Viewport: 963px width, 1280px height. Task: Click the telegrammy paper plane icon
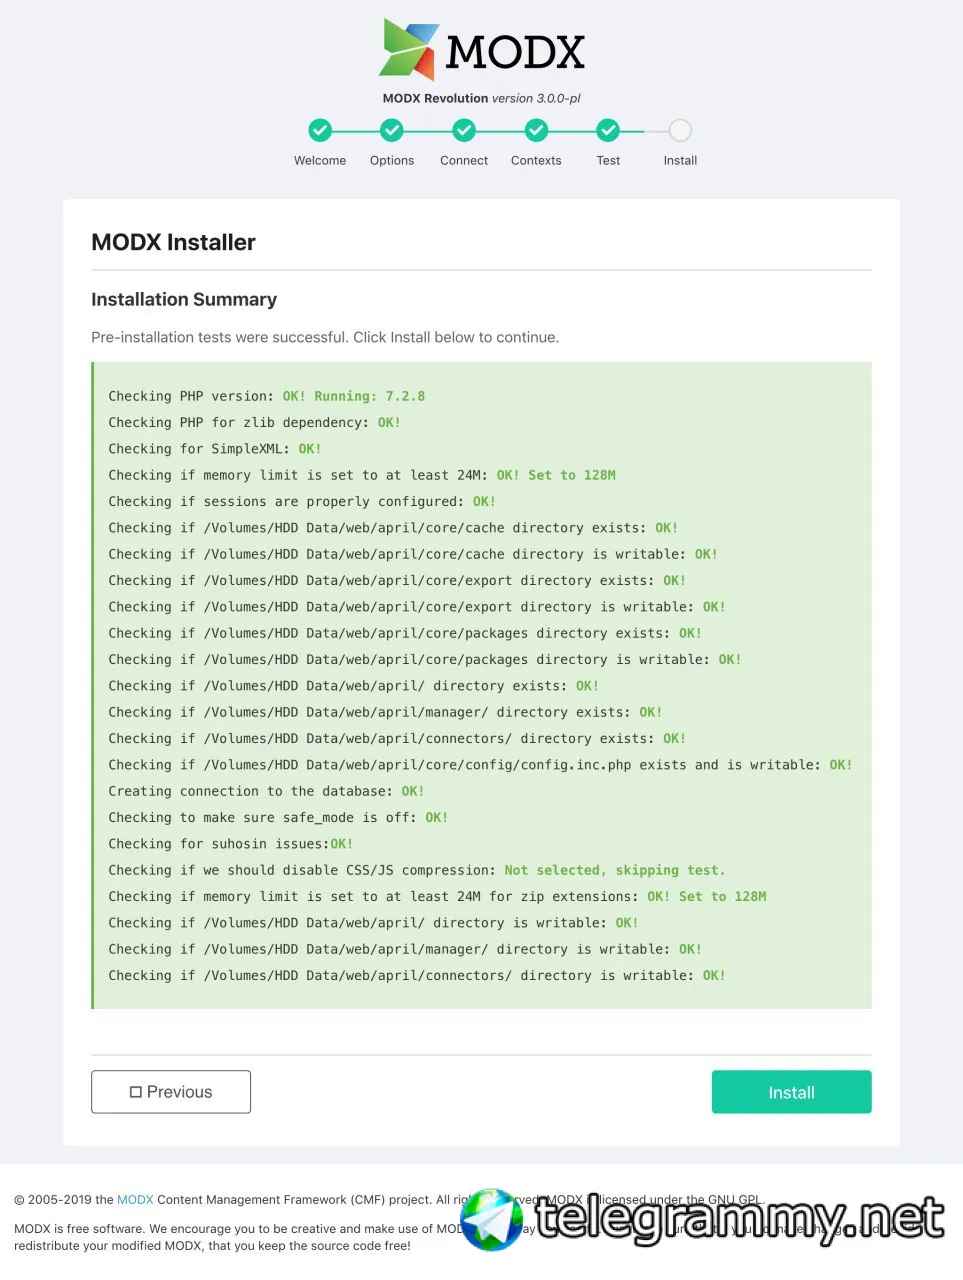click(492, 1220)
